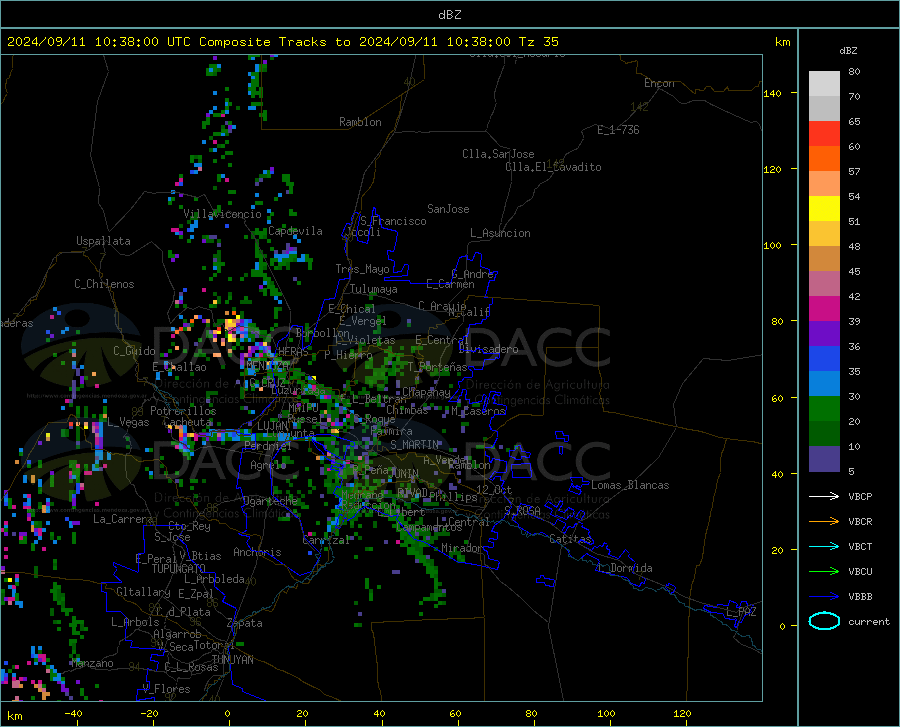This screenshot has width=900, height=727.
Task: Click the cyan VBCT arrow in legend
Action: point(824,546)
